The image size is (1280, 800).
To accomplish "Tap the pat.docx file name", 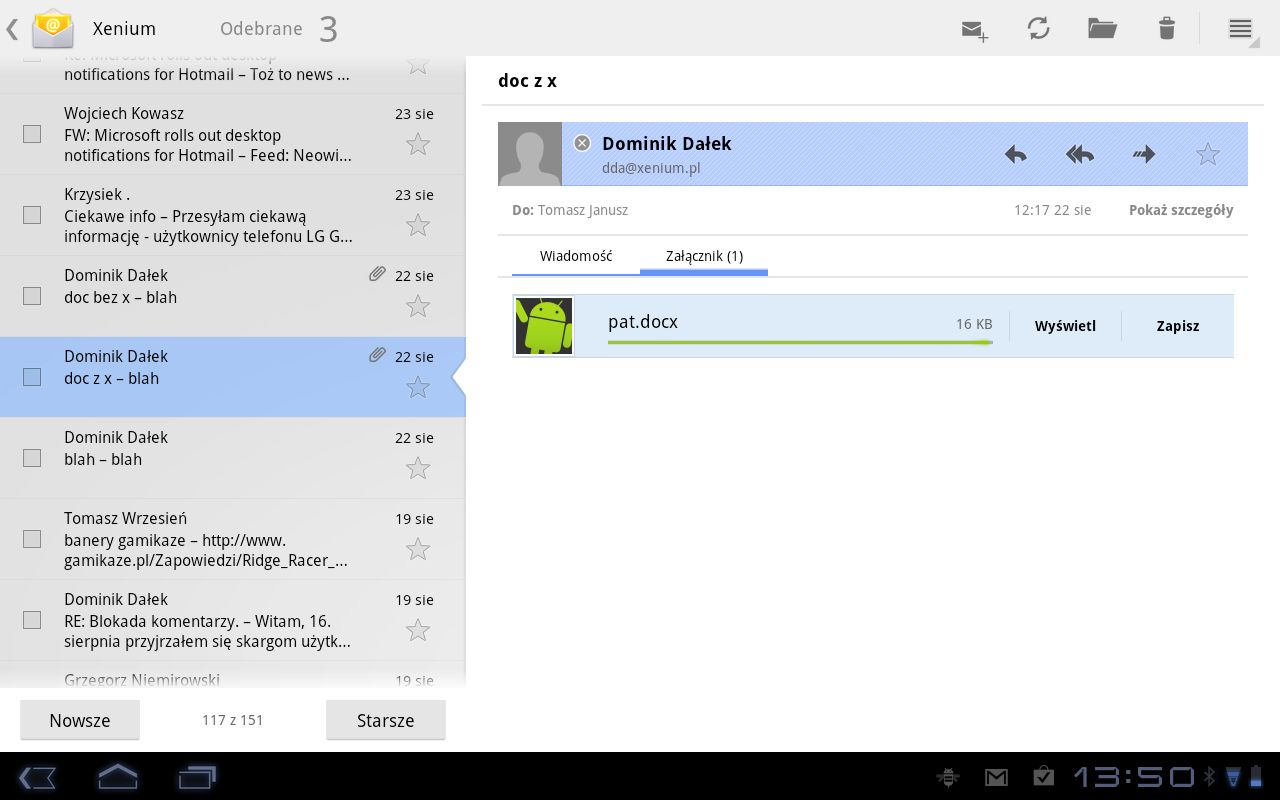I will [x=643, y=321].
